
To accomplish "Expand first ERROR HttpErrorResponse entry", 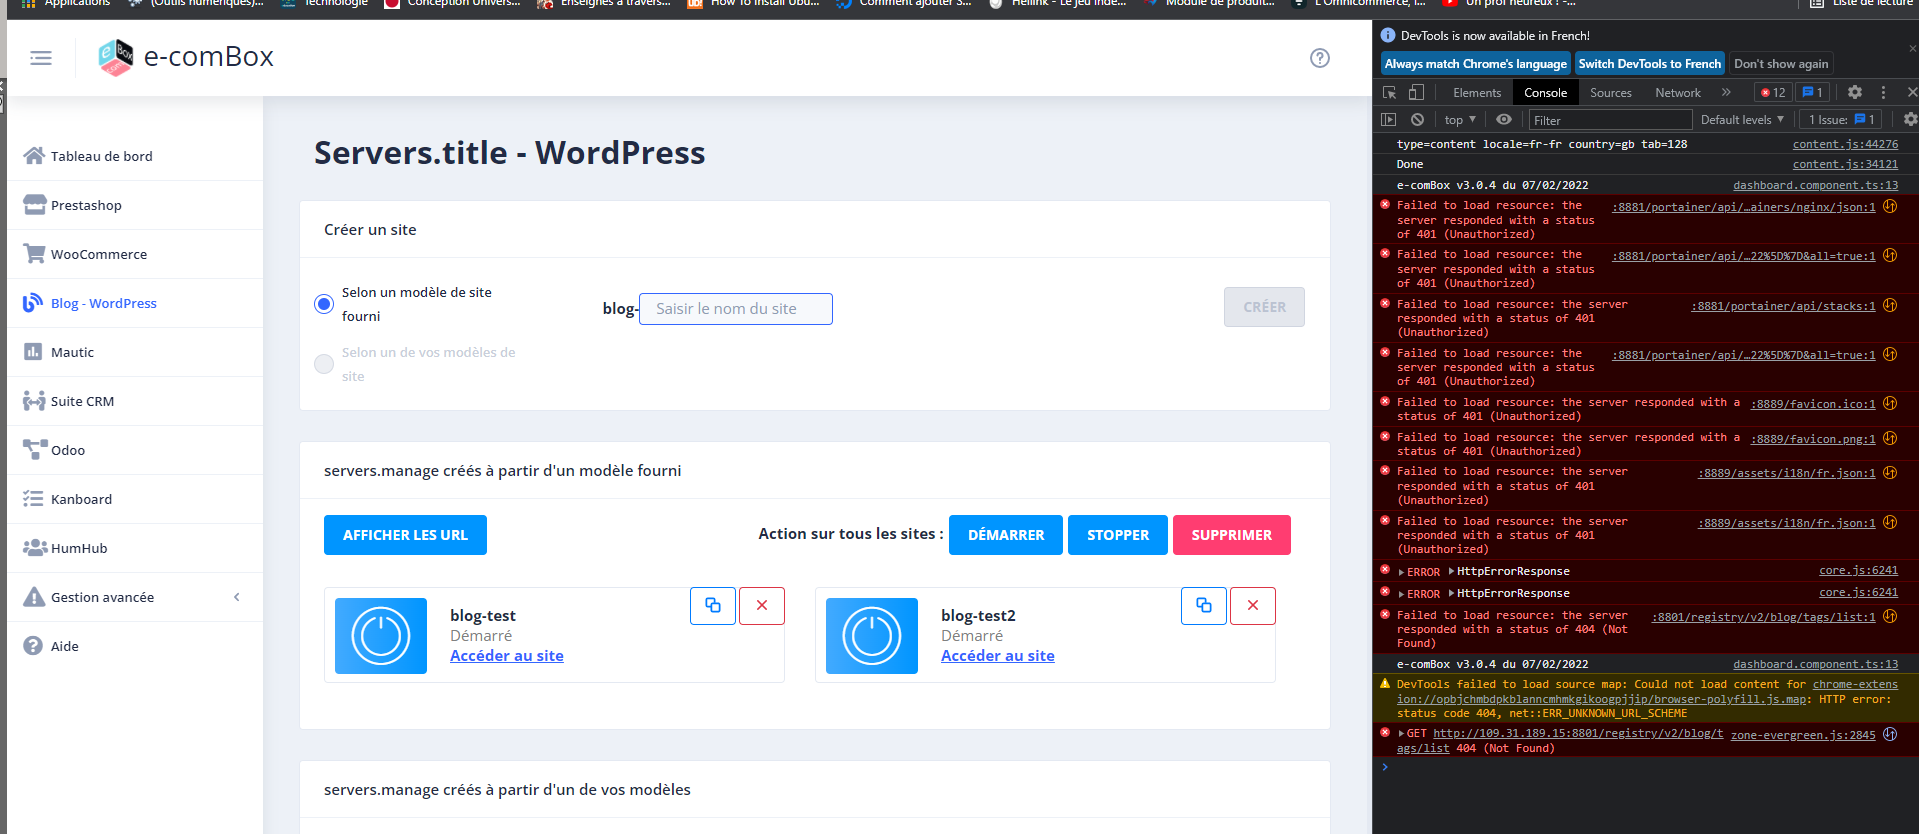I will tap(1402, 572).
